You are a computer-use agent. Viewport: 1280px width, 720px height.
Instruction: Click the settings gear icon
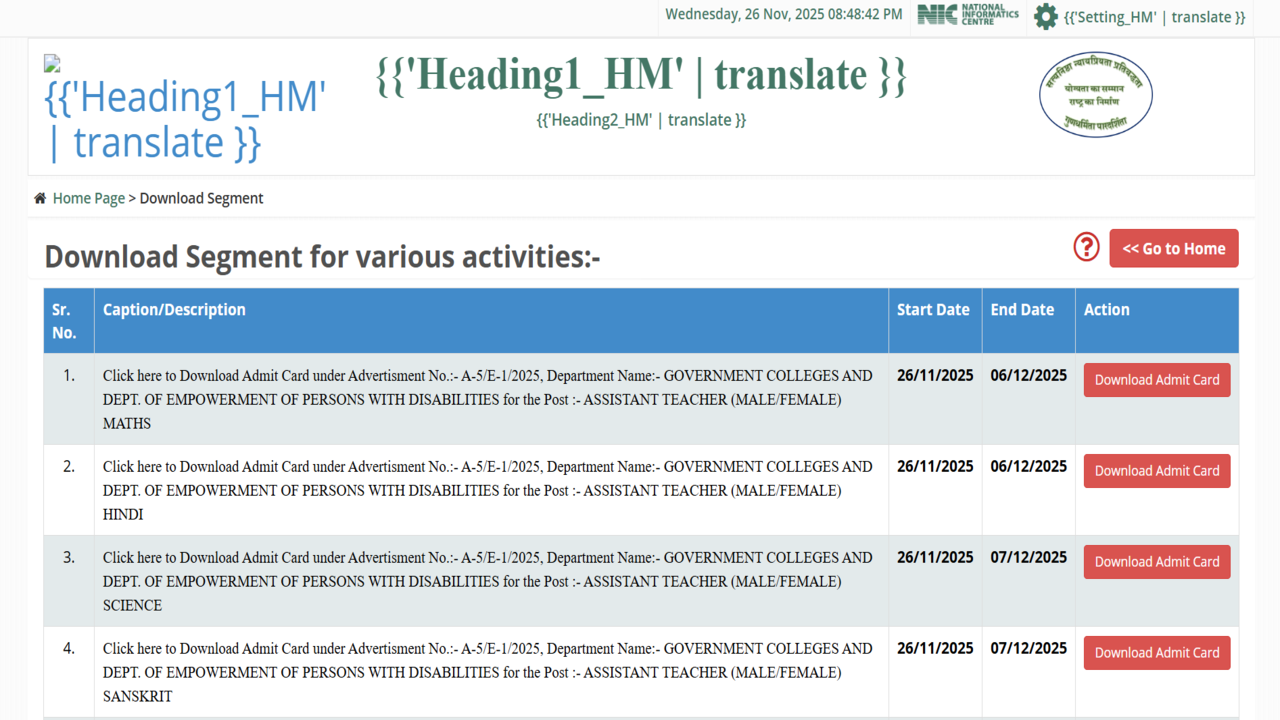pos(1045,17)
